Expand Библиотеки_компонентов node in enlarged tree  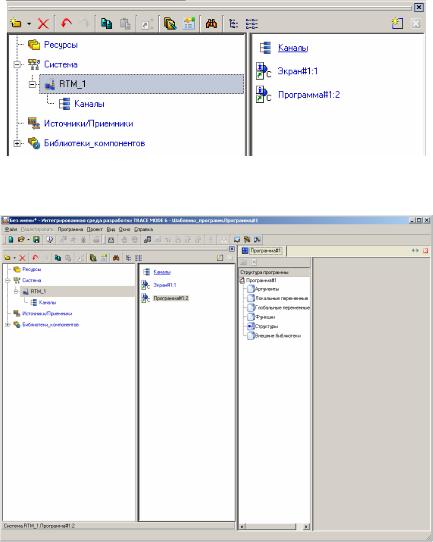click(17, 143)
